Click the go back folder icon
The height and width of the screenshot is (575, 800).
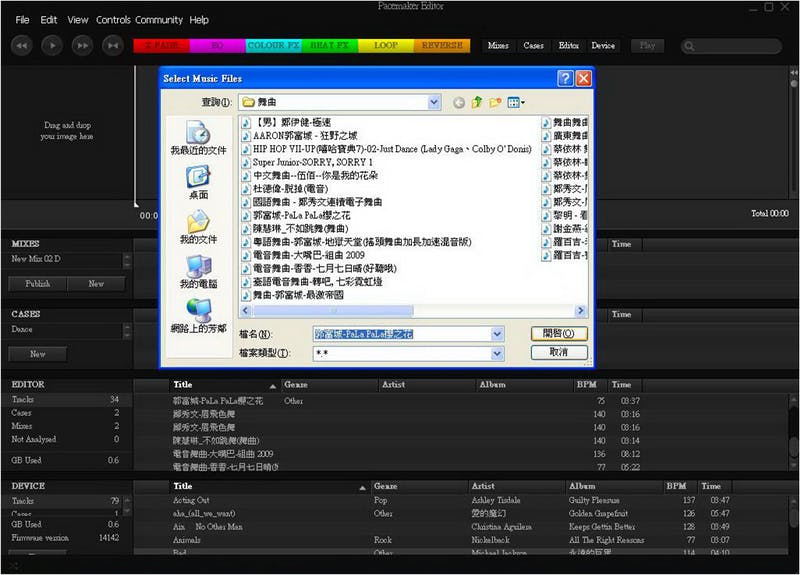pos(459,103)
